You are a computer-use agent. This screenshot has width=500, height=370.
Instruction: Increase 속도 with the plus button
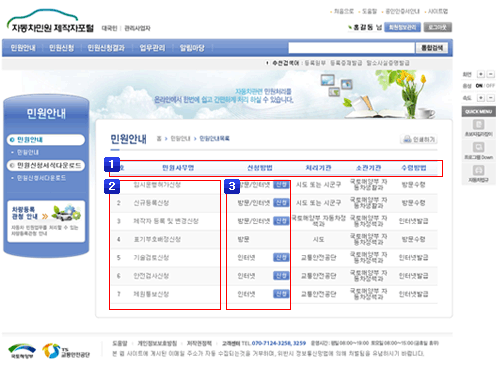tap(481, 98)
